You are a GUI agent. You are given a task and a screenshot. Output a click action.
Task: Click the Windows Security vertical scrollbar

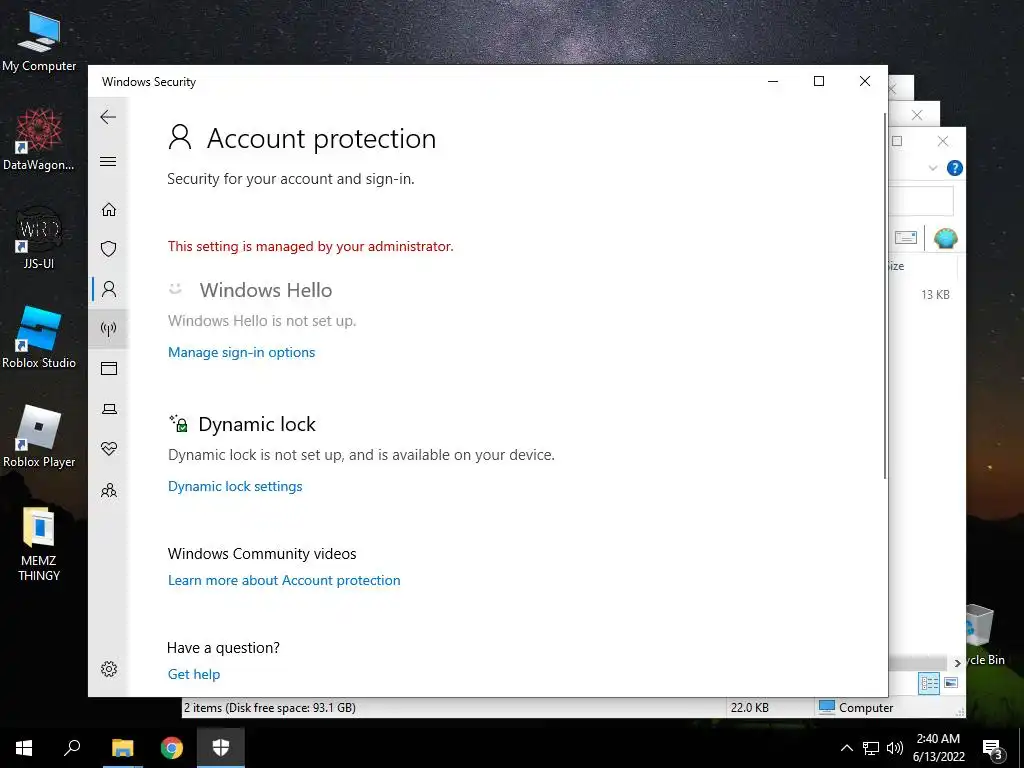point(884,295)
